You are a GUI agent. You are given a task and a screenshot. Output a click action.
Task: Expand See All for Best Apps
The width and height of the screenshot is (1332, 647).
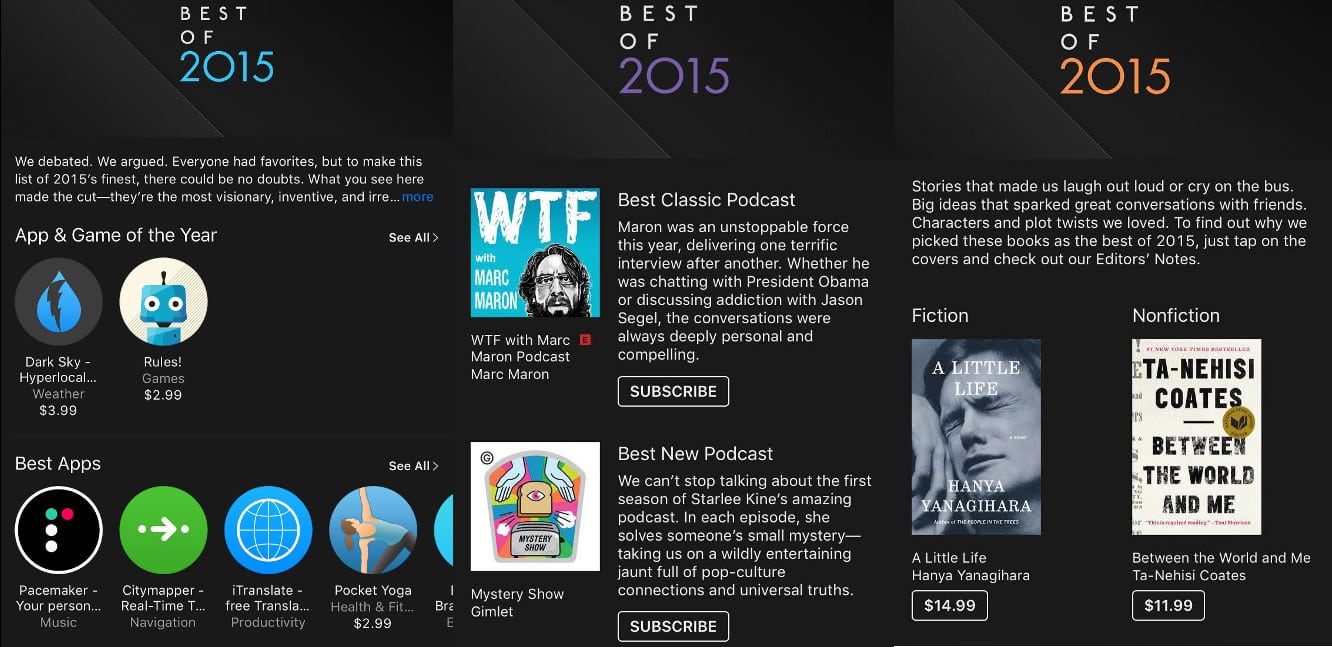point(413,466)
